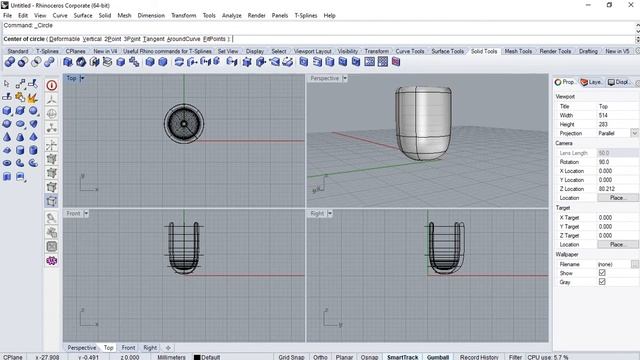Select the Pipe solid tool
The width and height of the screenshot is (640, 360).
[x=20, y=163]
